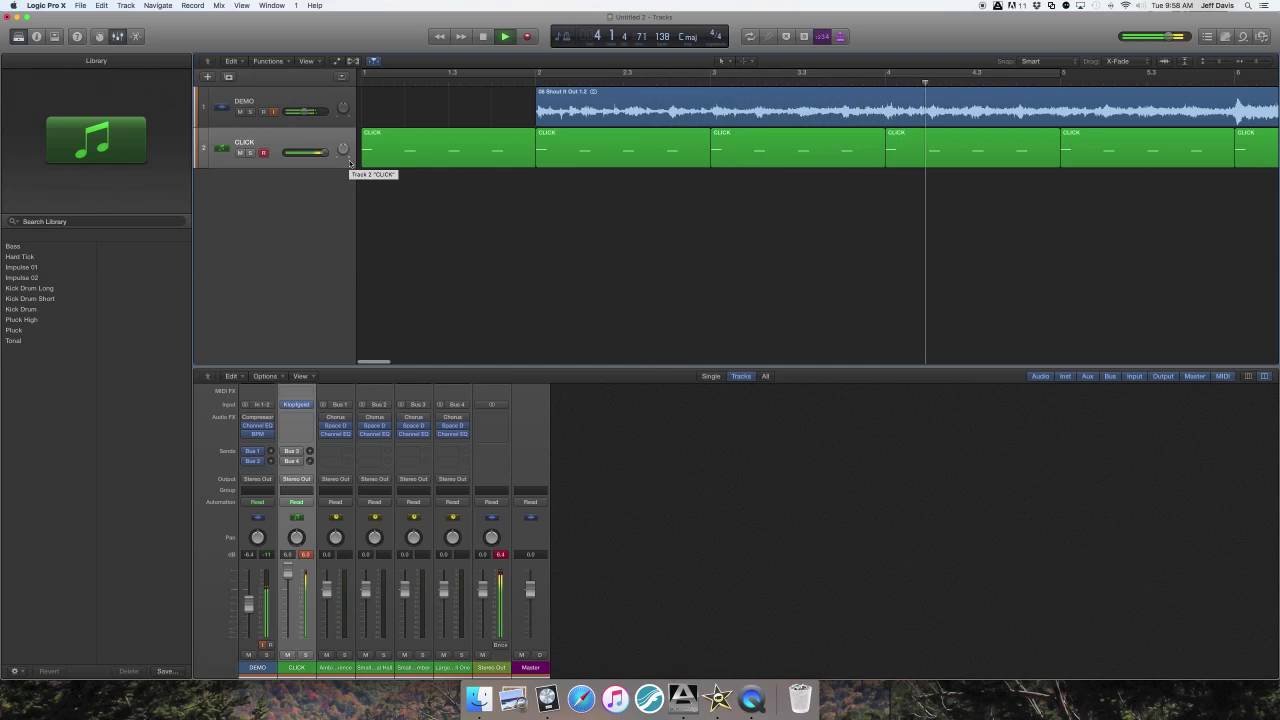Screen dimensions: 1280x720
Task: Open Quick Help question mark icon
Action: pos(77,37)
